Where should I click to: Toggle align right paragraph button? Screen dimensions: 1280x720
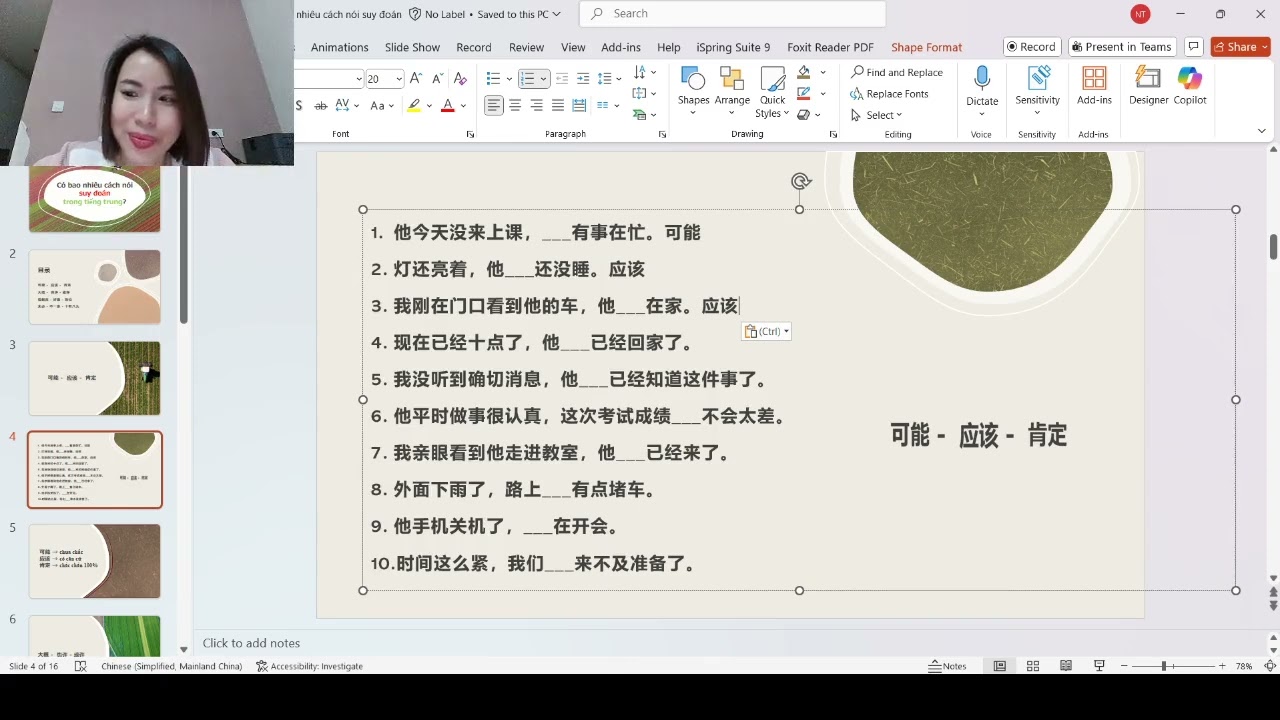(537, 105)
